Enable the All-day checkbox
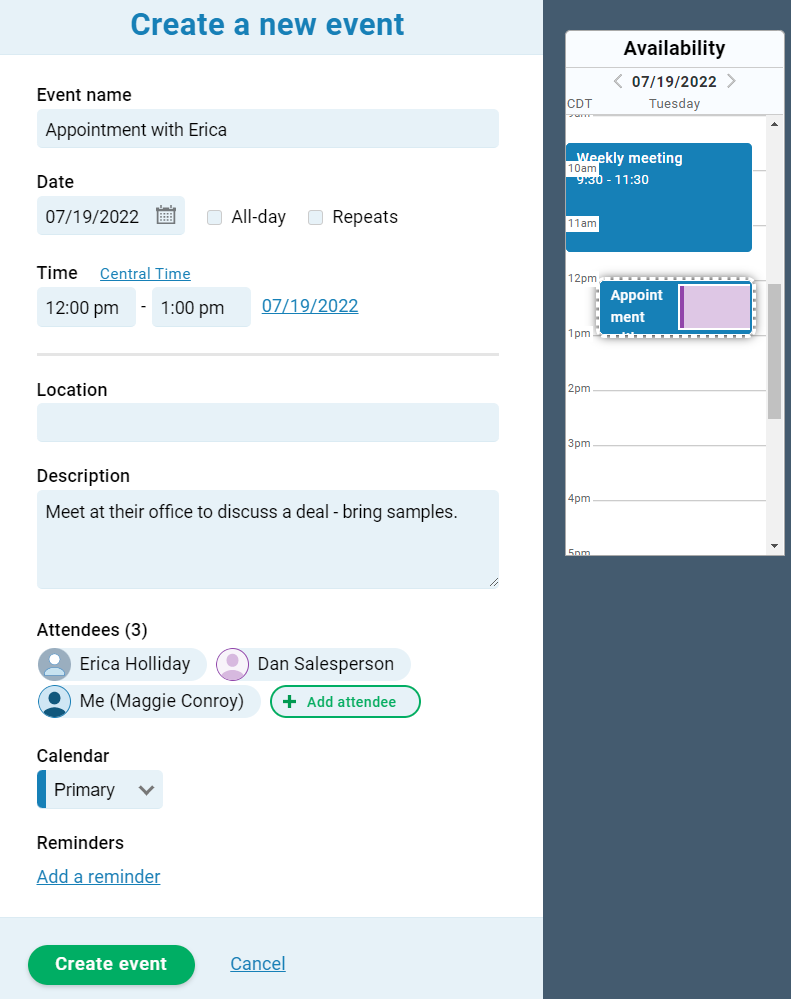 [215, 217]
